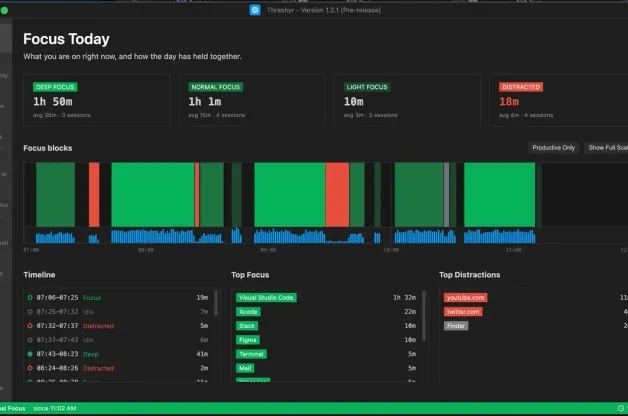This screenshot has width=628, height=416.
Task: Click the NORMAL FOCUS badge
Action: pos(215,87)
